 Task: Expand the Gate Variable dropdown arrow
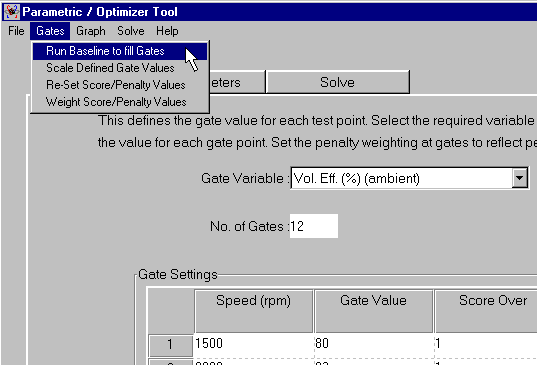click(x=520, y=178)
